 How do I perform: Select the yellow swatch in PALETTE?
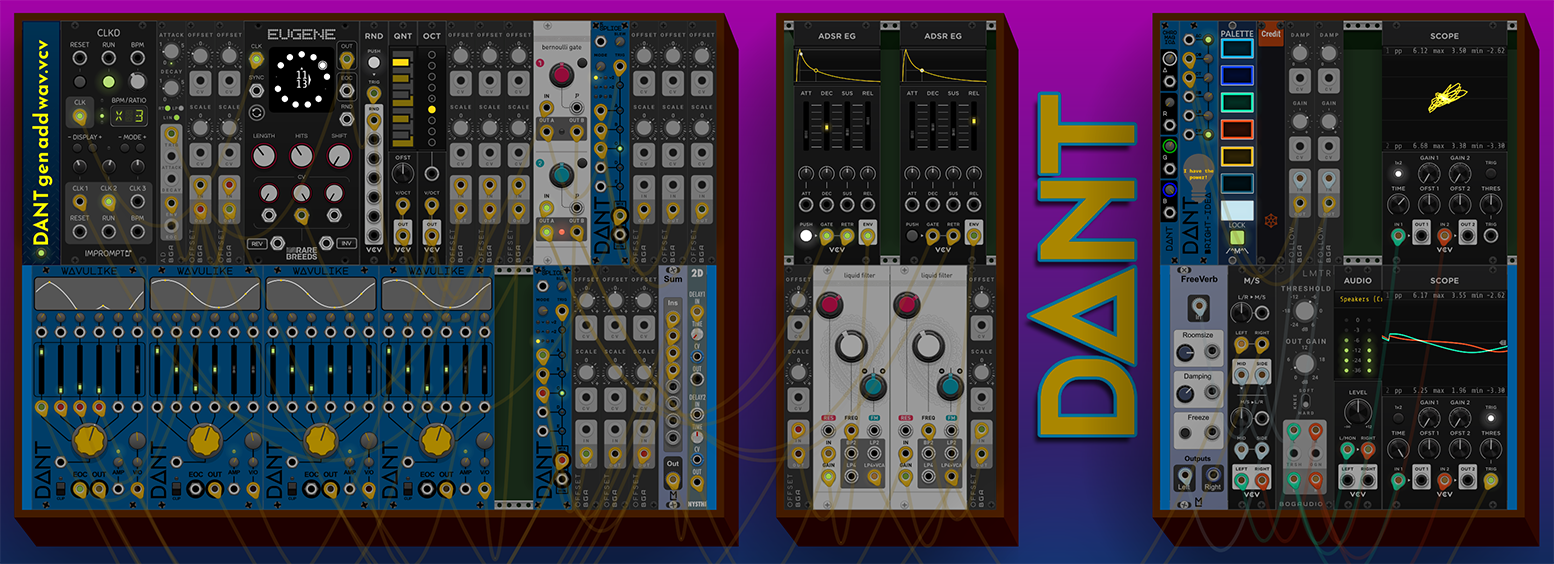pos(1237,156)
